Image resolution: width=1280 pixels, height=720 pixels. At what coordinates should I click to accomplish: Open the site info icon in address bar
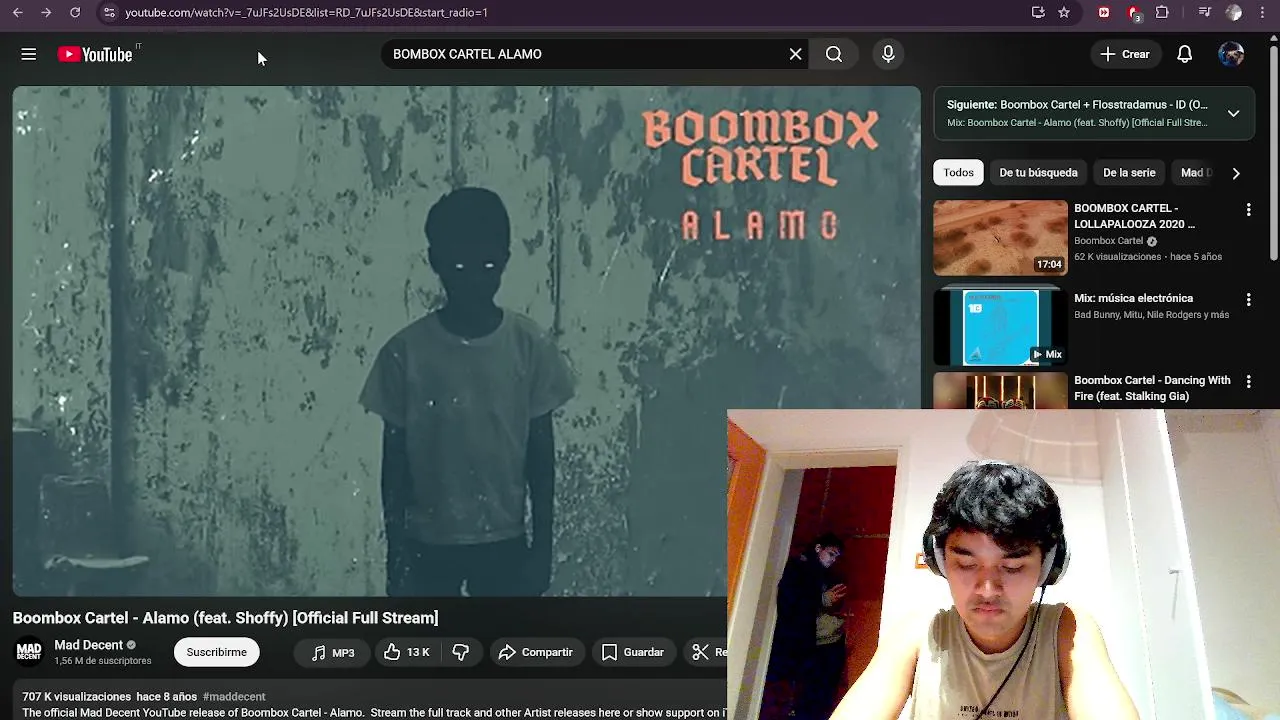[109, 12]
